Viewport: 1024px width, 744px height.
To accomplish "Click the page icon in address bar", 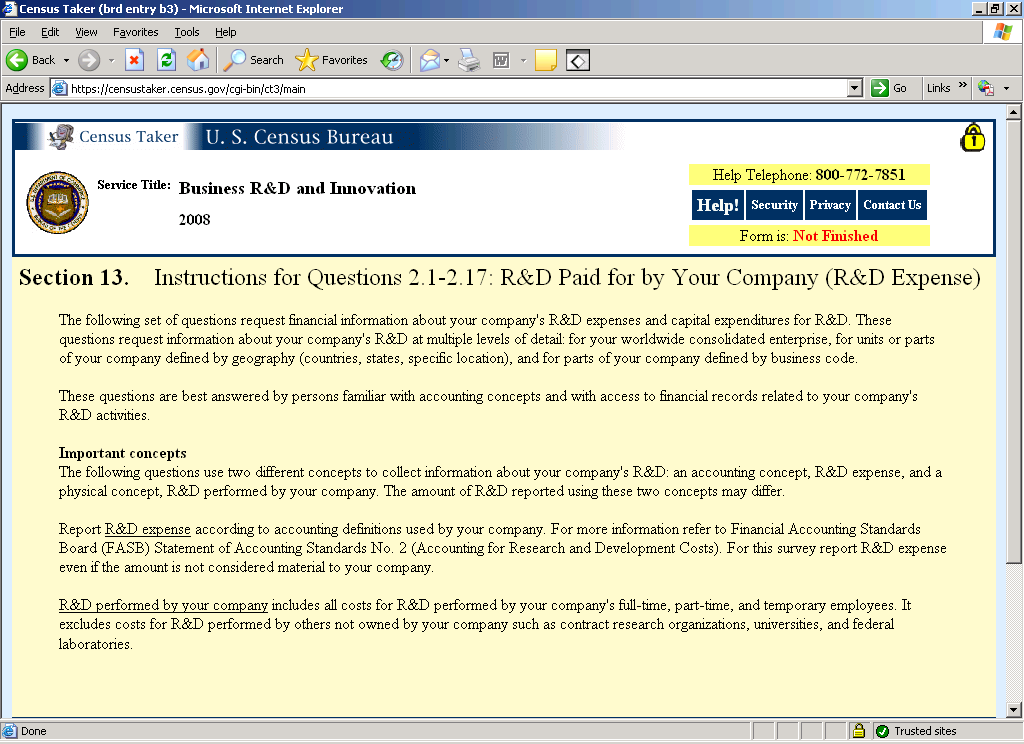I will tap(59, 88).
